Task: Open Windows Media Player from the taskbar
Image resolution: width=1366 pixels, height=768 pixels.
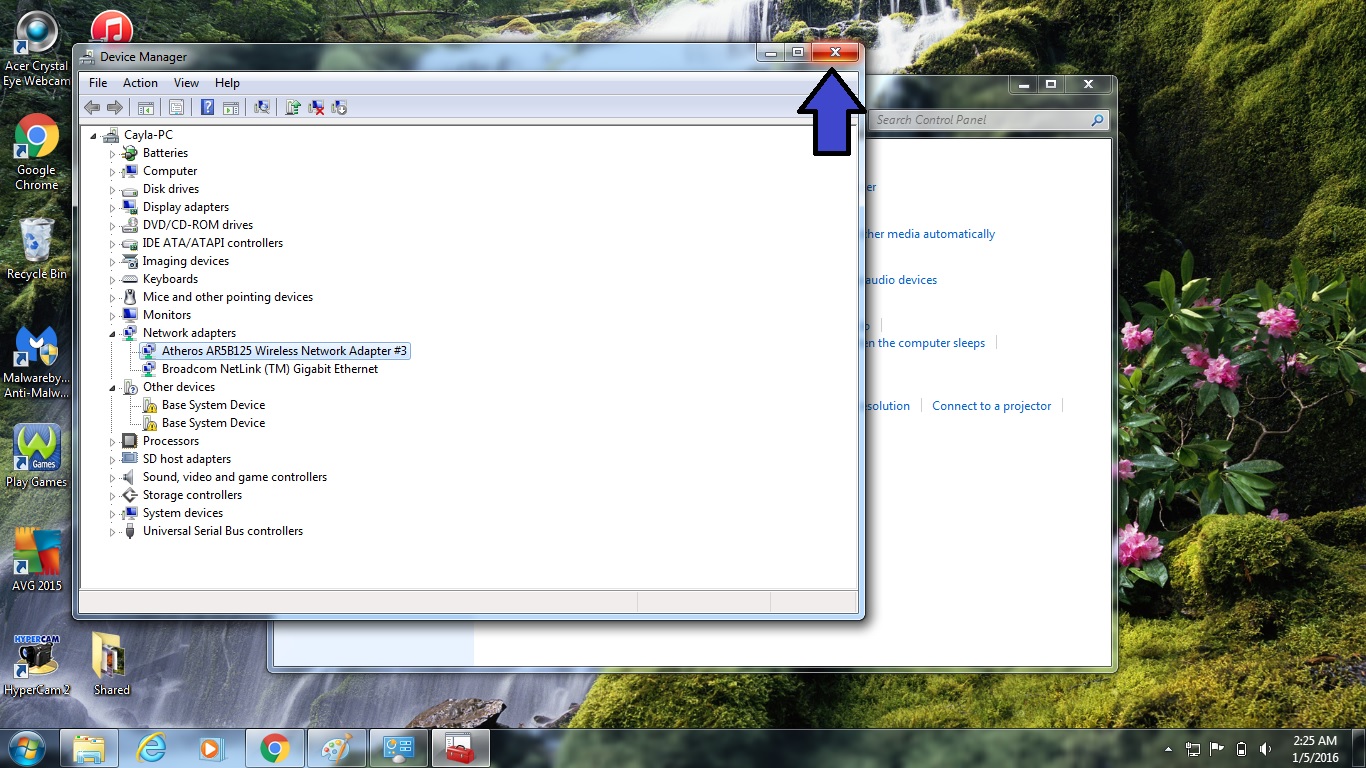Action: 213,748
